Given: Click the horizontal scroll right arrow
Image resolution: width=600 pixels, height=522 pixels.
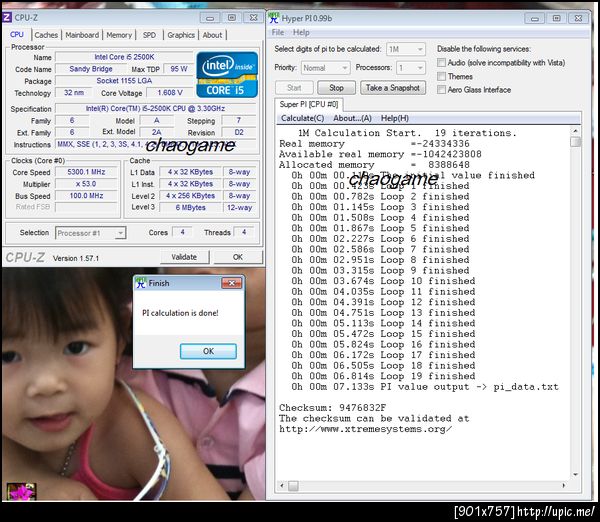Looking at the screenshot, I should coord(563,486).
